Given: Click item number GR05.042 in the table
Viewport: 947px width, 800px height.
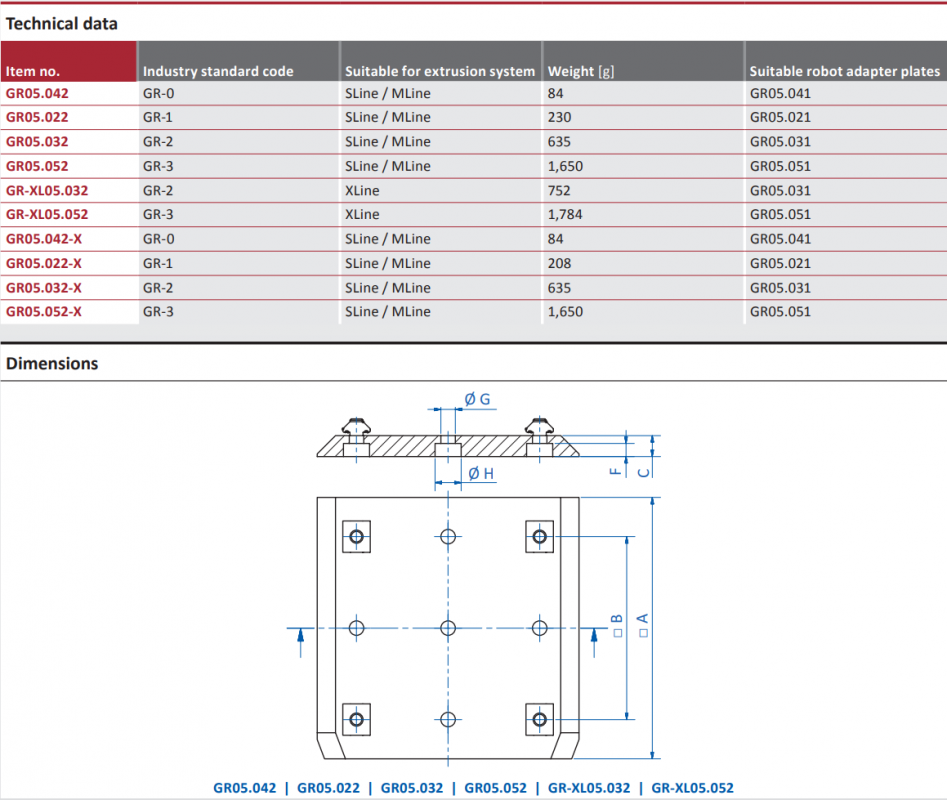Looking at the screenshot, I should (x=37, y=94).
